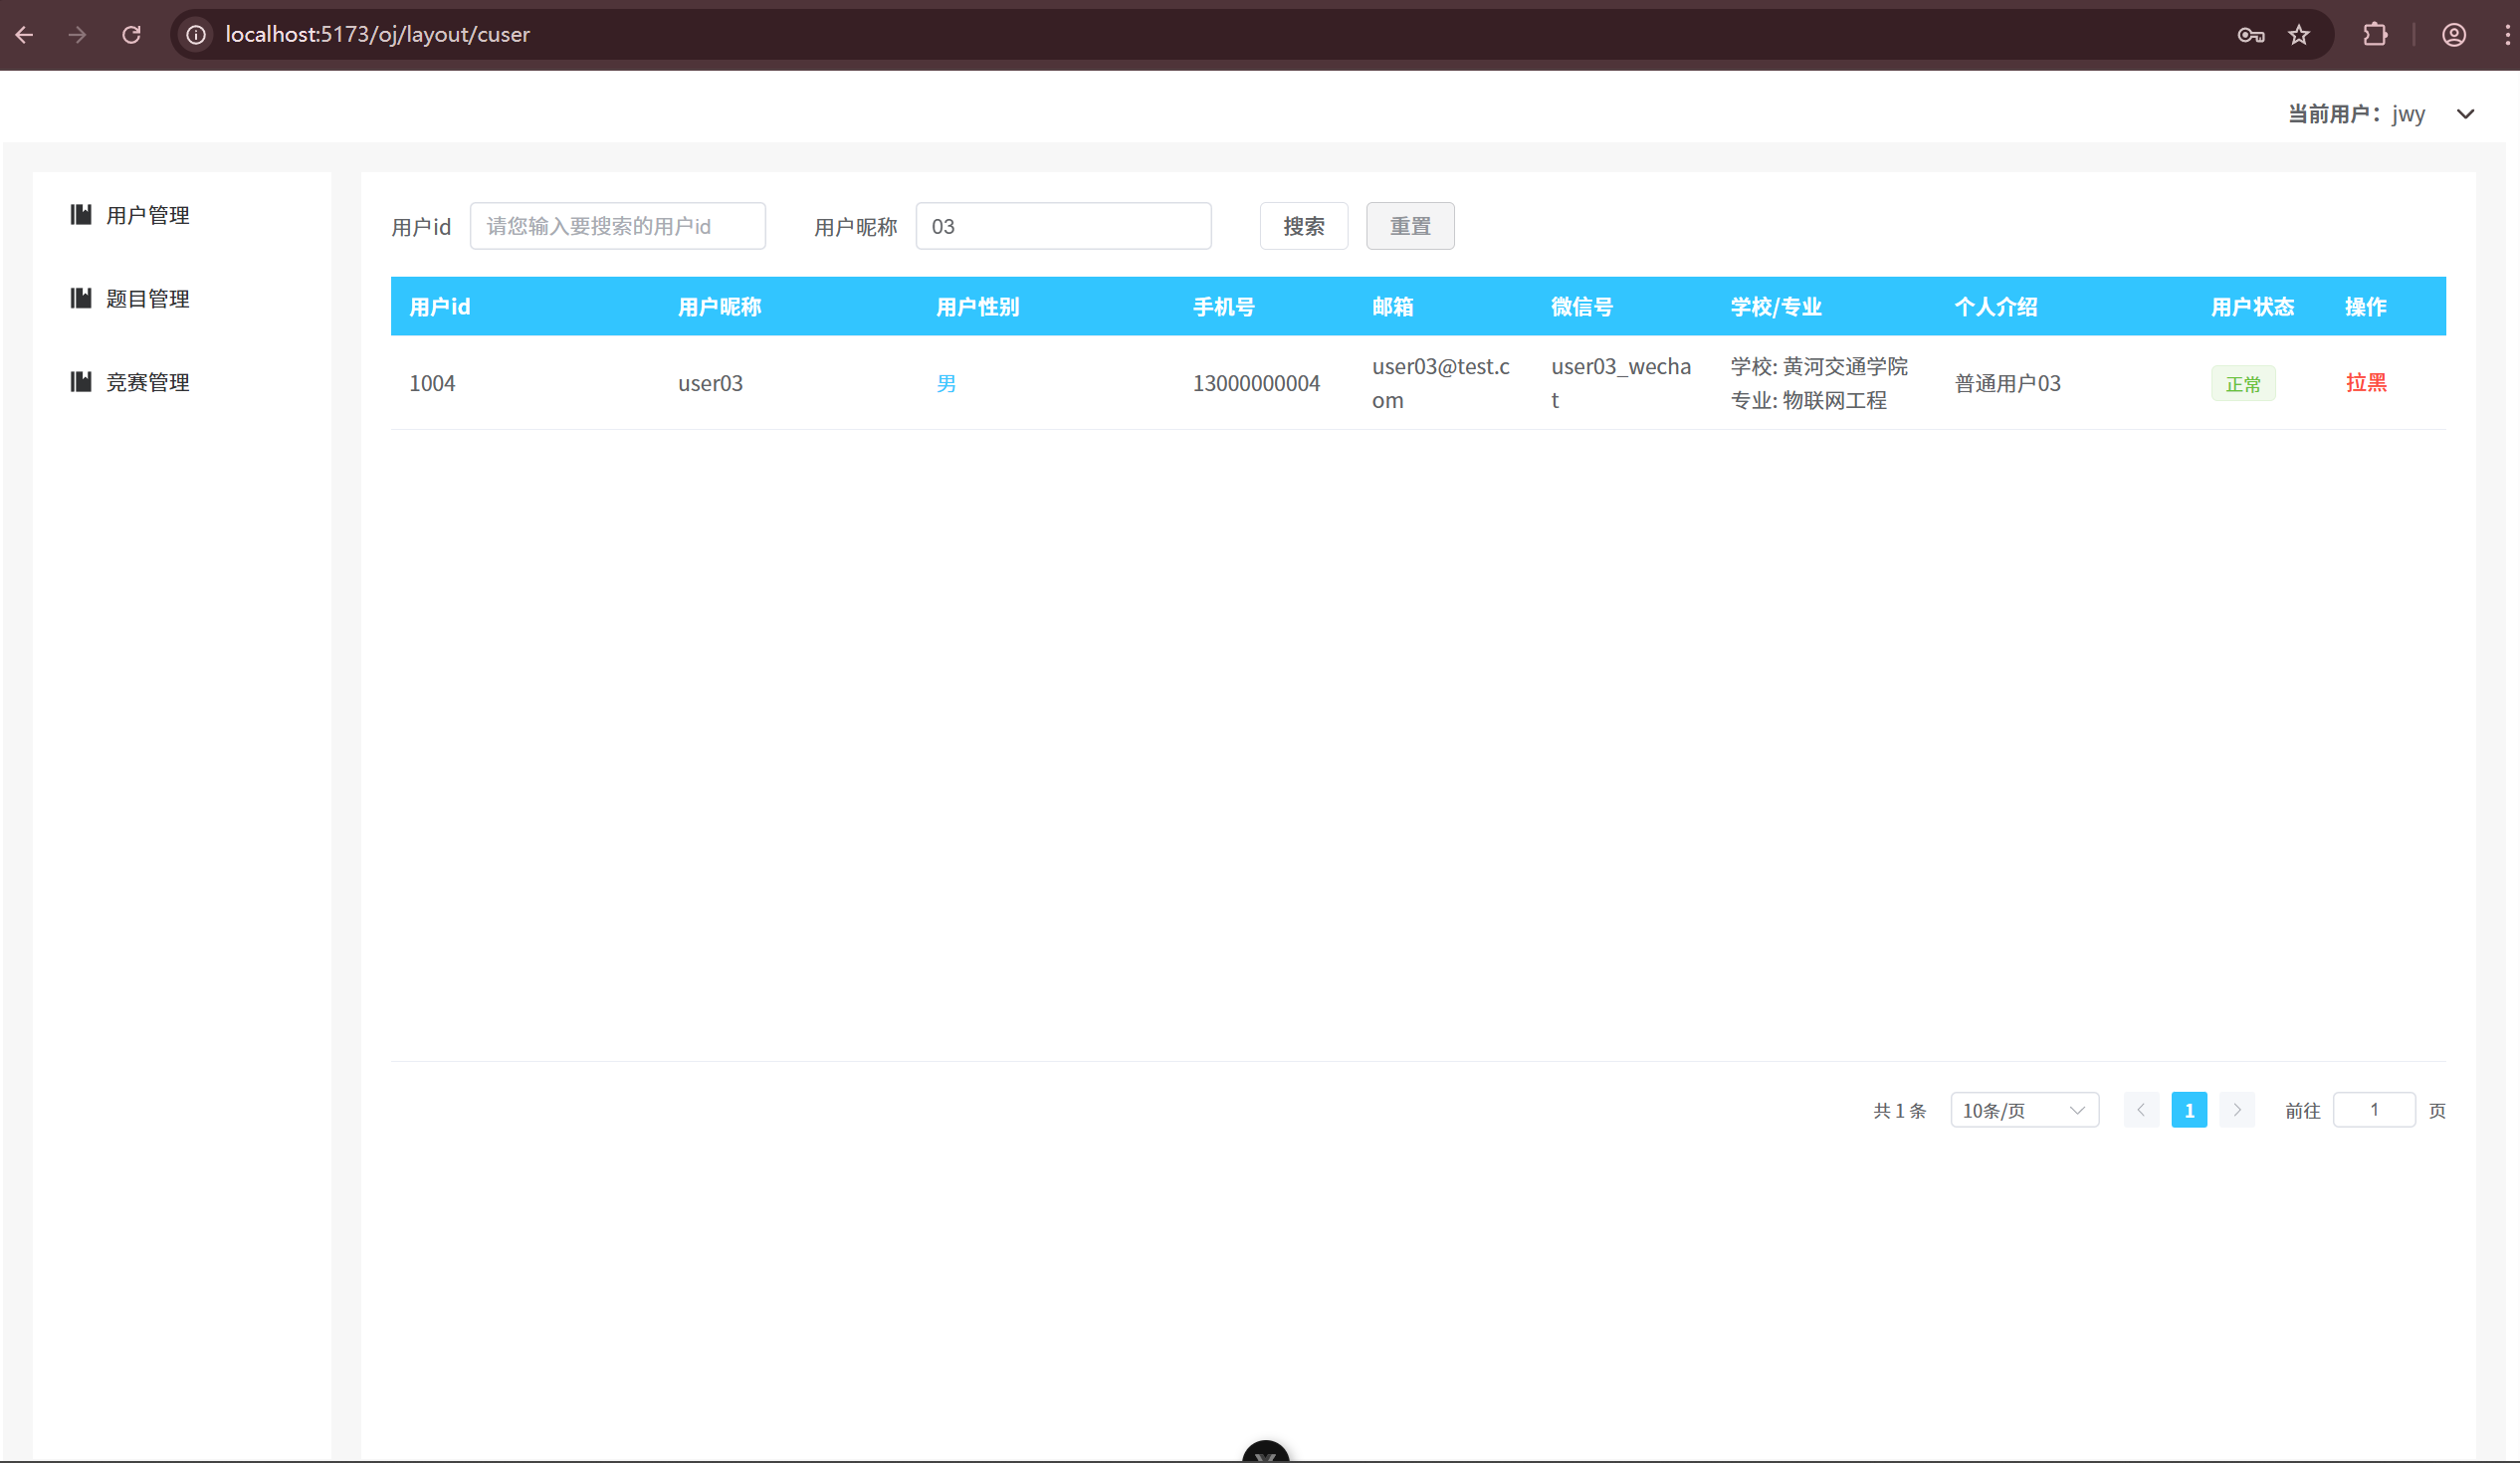Expand the 当前用户 jwy dropdown arrow
This screenshot has height=1463, width=2520.
point(2465,114)
